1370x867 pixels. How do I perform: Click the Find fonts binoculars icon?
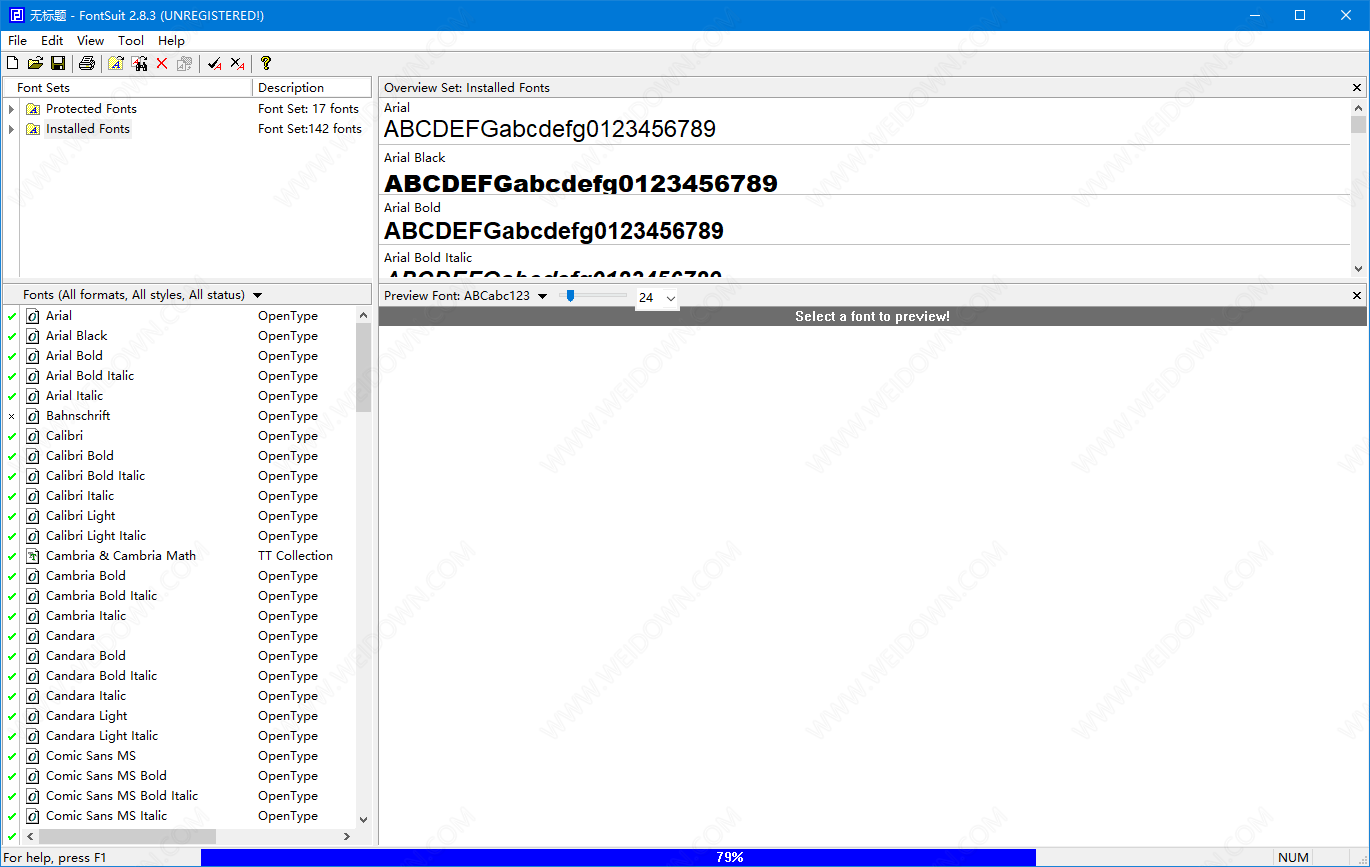[139, 64]
